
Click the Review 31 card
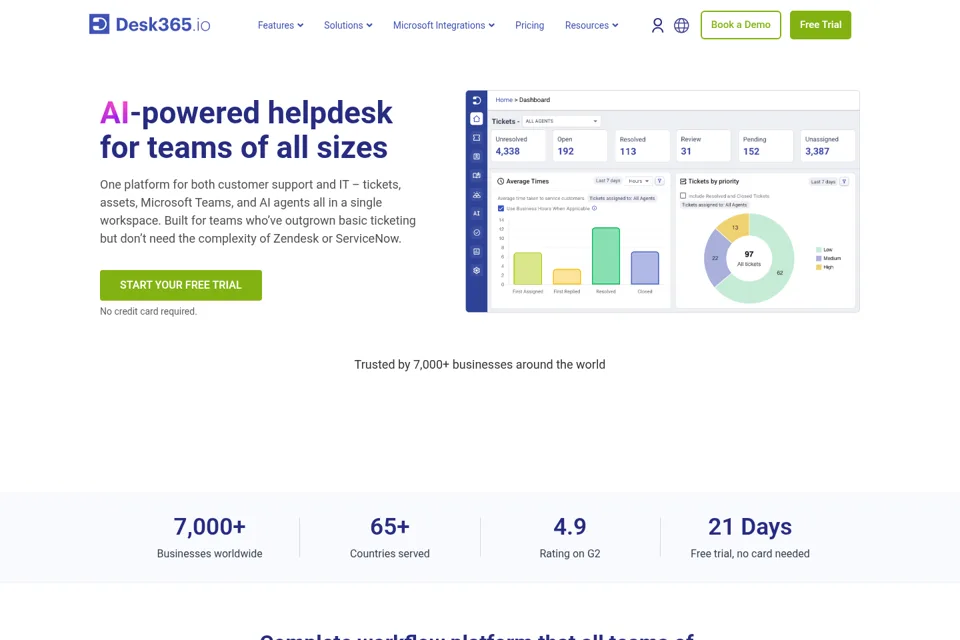tap(703, 146)
